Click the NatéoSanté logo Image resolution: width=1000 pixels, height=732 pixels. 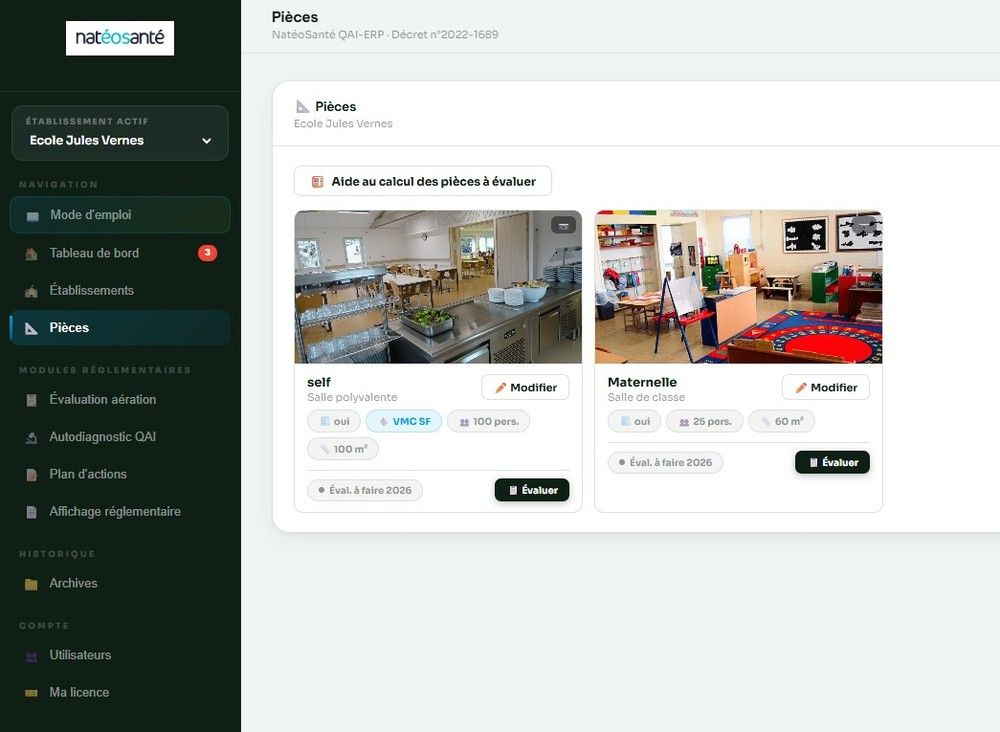coord(120,38)
